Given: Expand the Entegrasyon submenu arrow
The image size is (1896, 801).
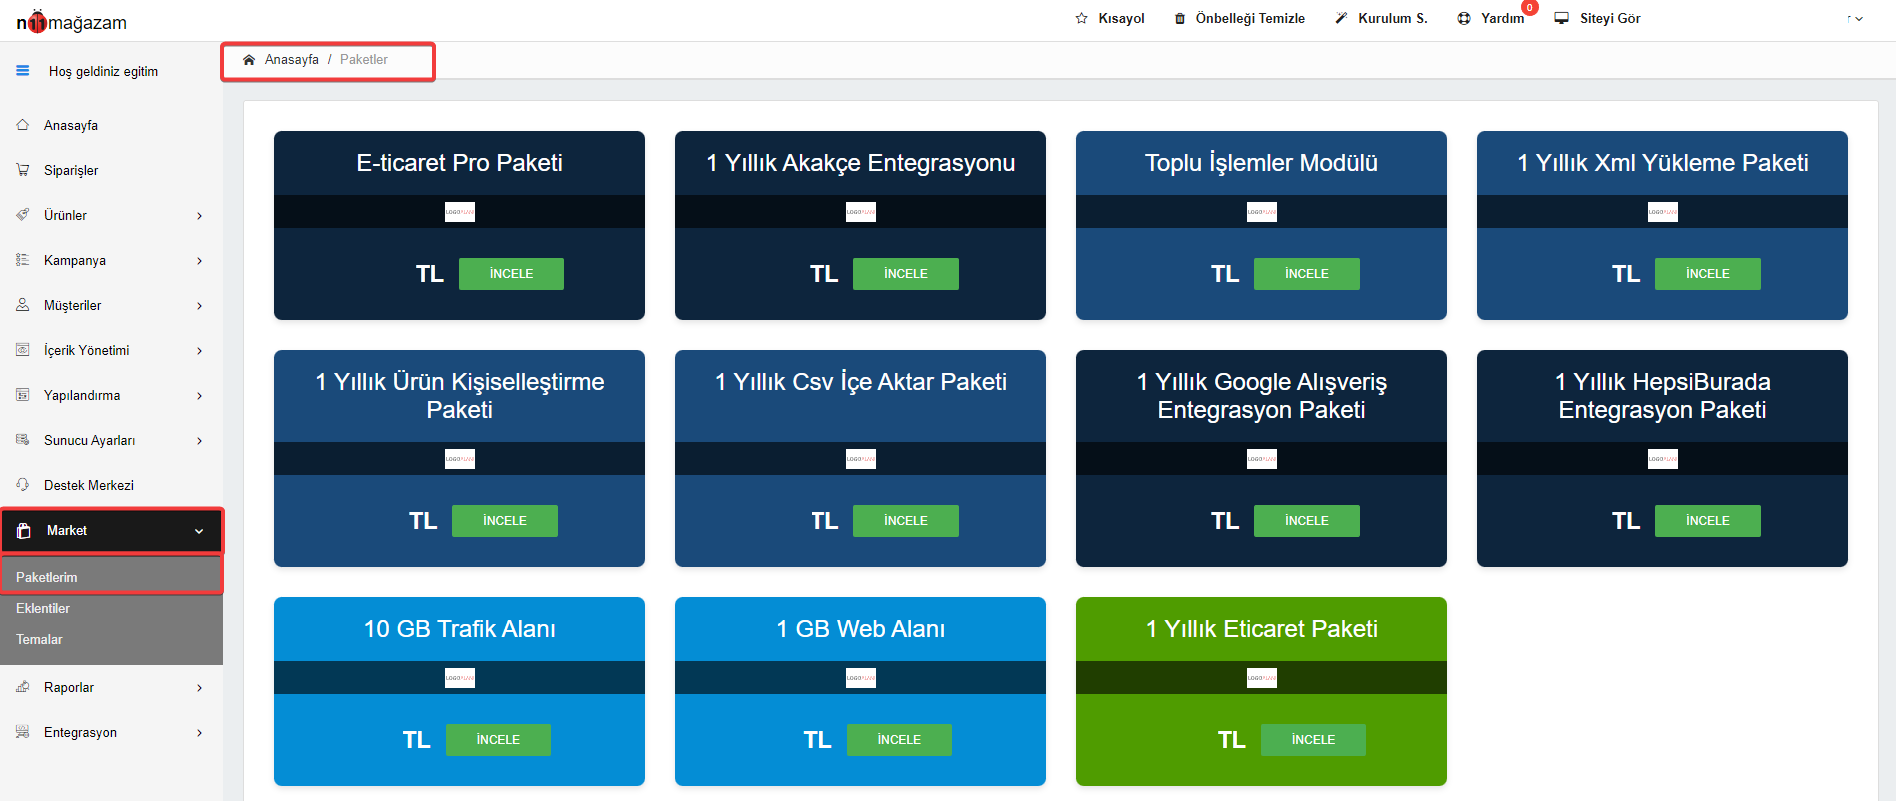Looking at the screenshot, I should pyautogui.click(x=200, y=733).
